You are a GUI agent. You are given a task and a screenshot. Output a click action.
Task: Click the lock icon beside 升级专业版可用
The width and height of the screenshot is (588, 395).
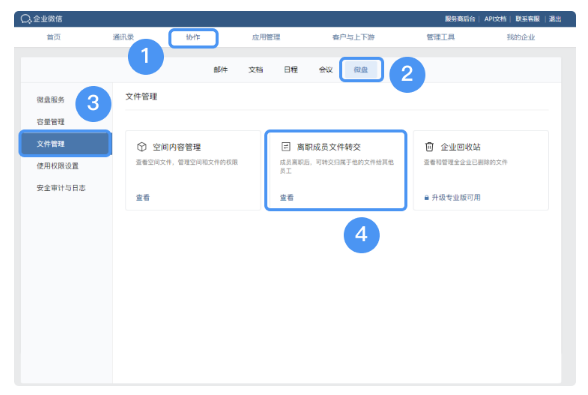(426, 198)
